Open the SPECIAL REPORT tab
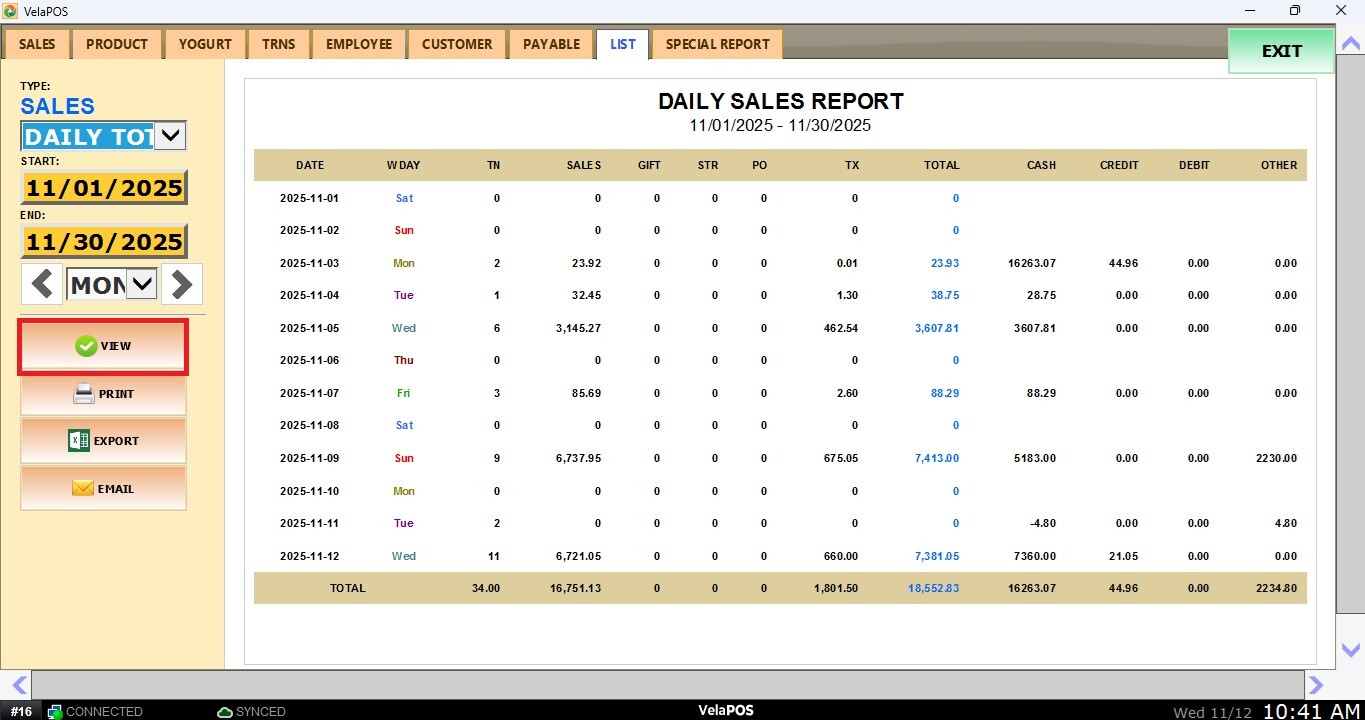Image resolution: width=1365 pixels, height=720 pixels. pyautogui.click(x=717, y=44)
